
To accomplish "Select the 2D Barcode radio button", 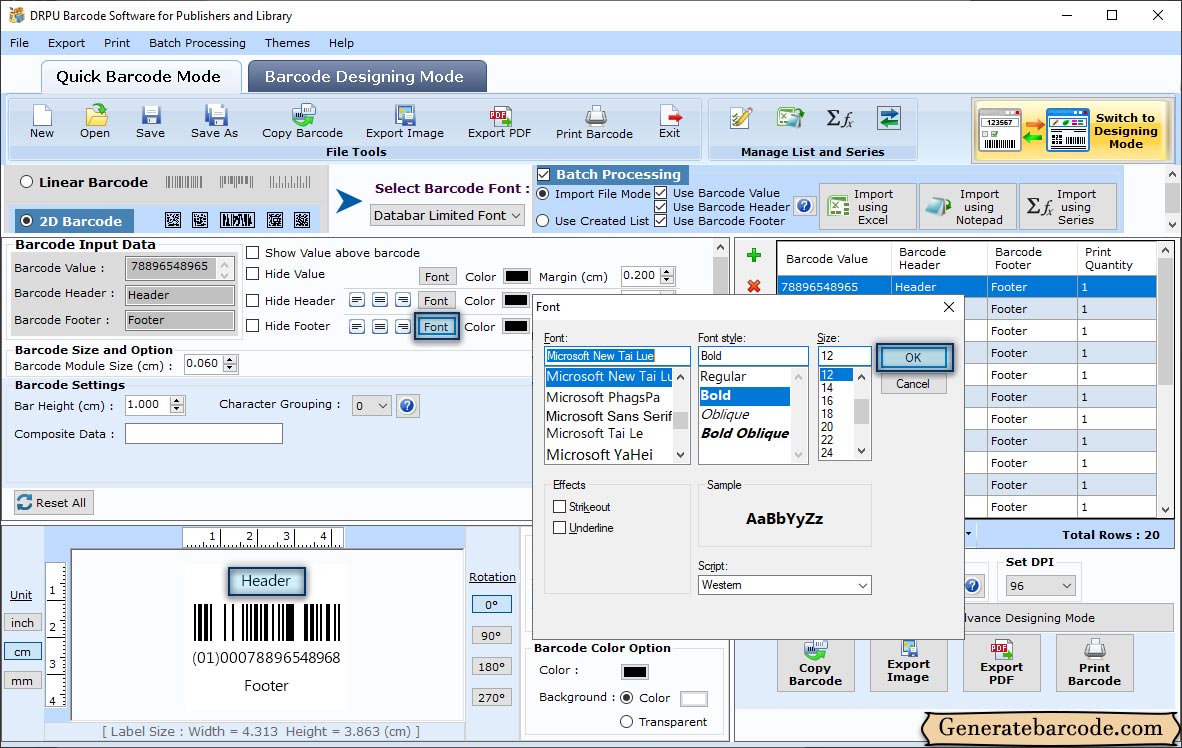I will (26, 221).
